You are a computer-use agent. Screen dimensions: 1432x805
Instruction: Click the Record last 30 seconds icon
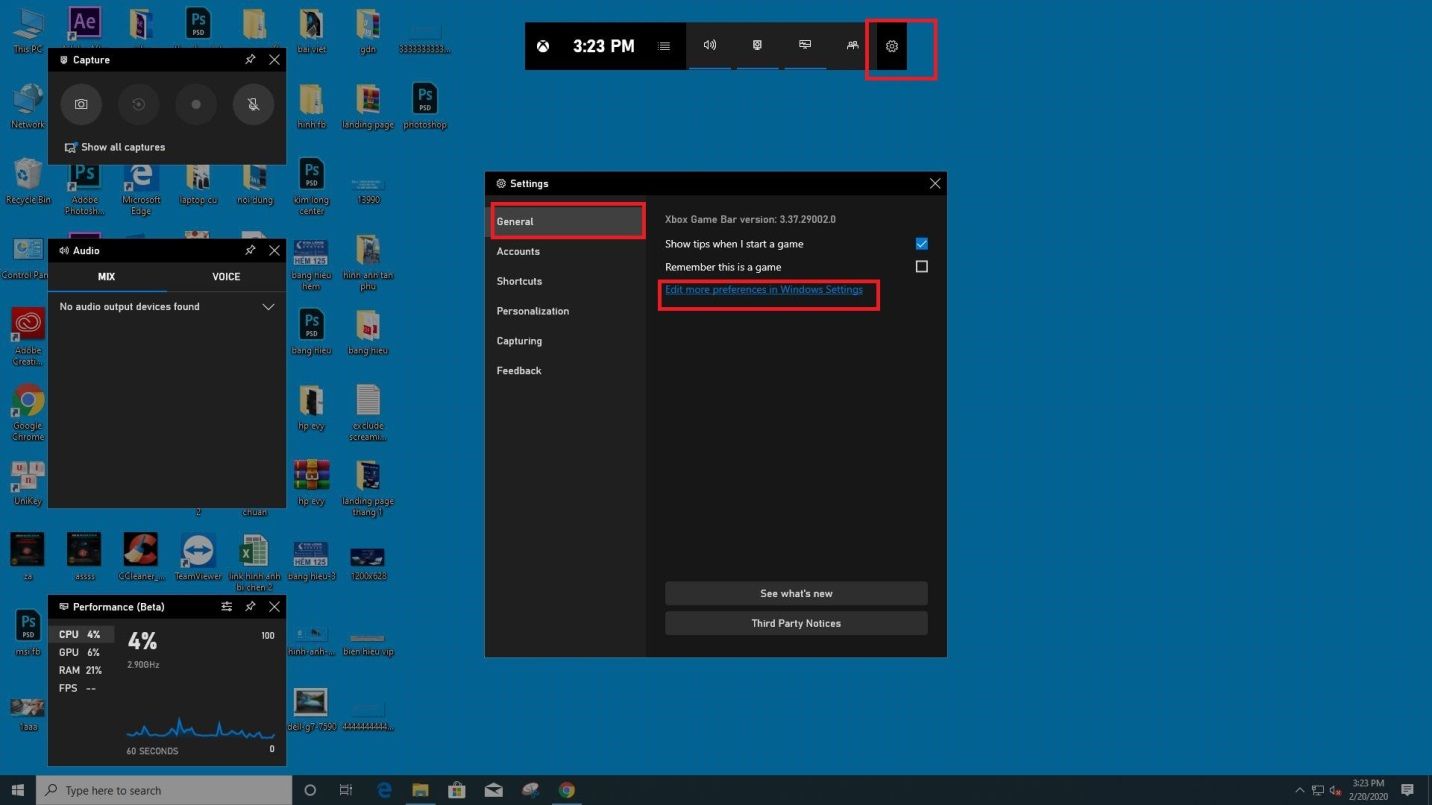(138, 104)
